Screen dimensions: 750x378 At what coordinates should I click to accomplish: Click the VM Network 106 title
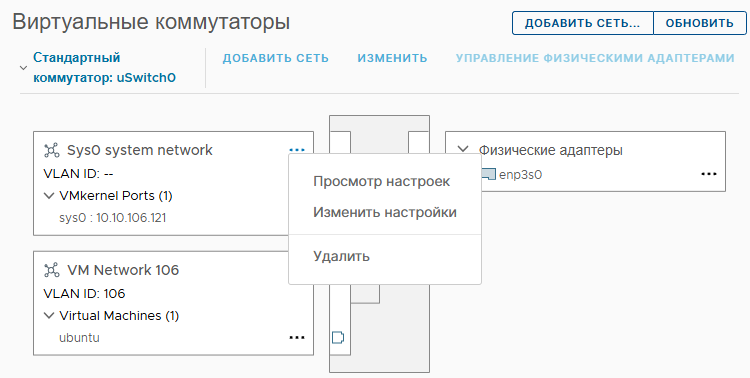click(123, 270)
